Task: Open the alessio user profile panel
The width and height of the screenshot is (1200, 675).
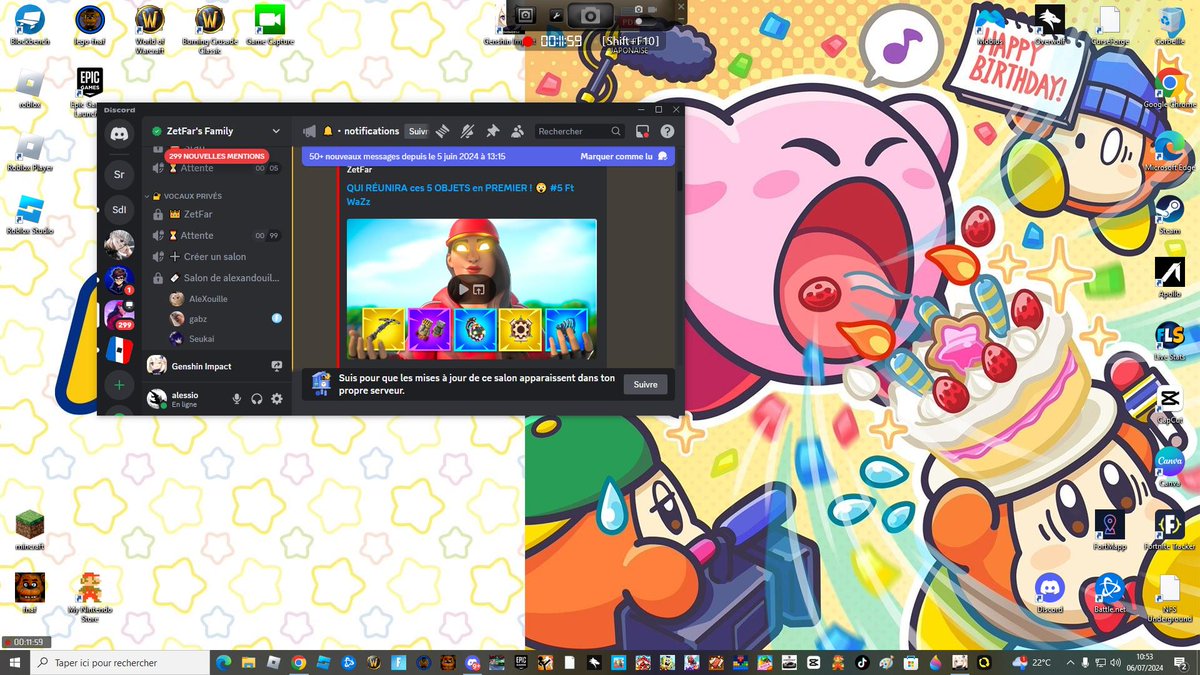Action: pos(184,399)
